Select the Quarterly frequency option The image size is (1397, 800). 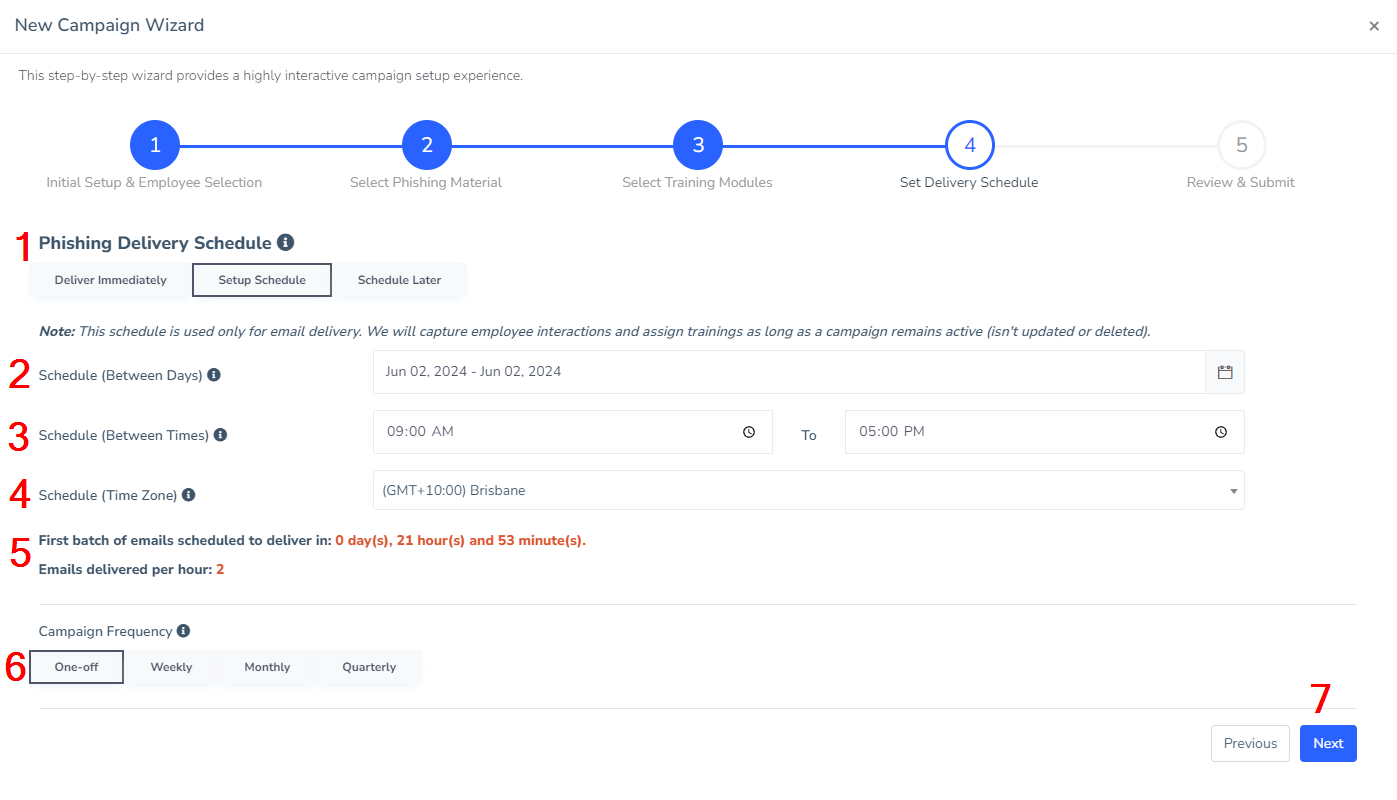(x=368, y=666)
